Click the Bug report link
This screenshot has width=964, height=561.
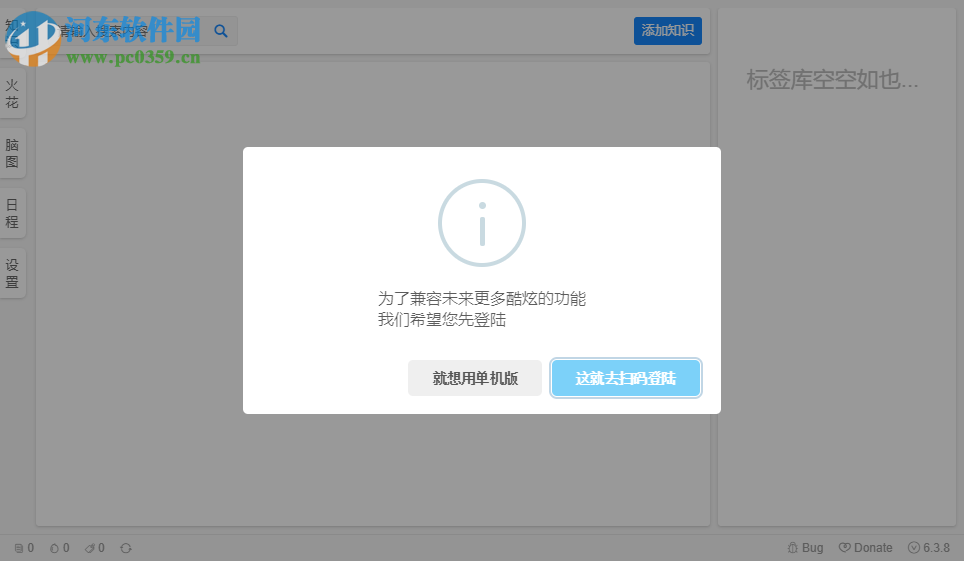[x=805, y=547]
